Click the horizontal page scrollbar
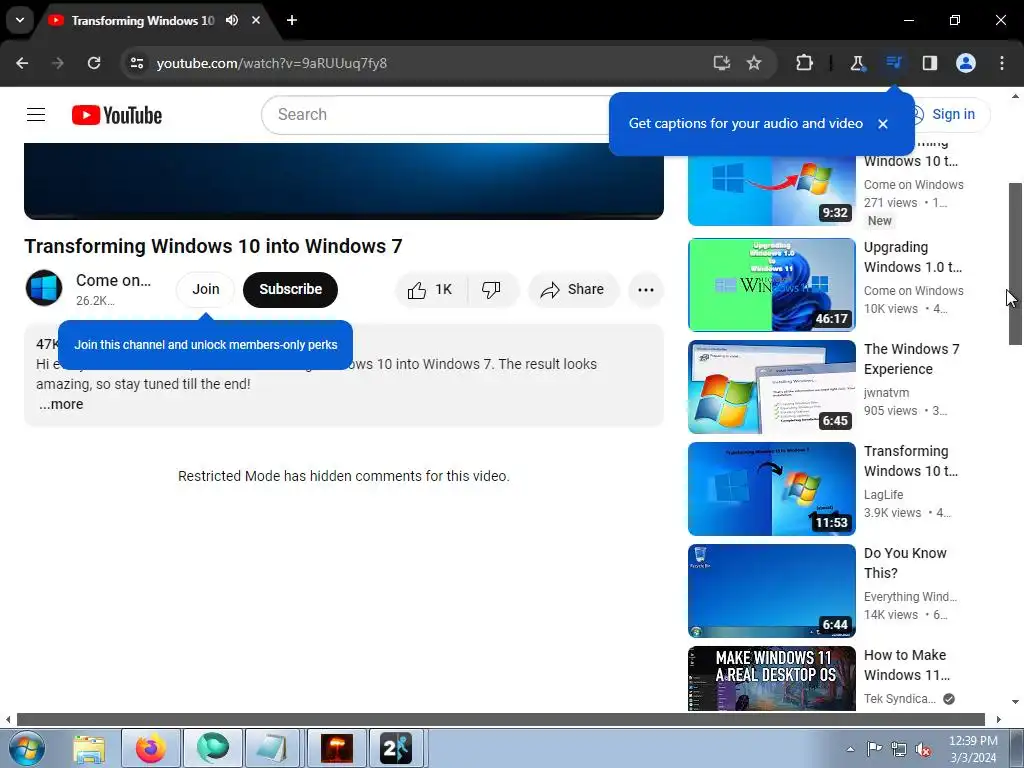1024x768 pixels. point(500,719)
